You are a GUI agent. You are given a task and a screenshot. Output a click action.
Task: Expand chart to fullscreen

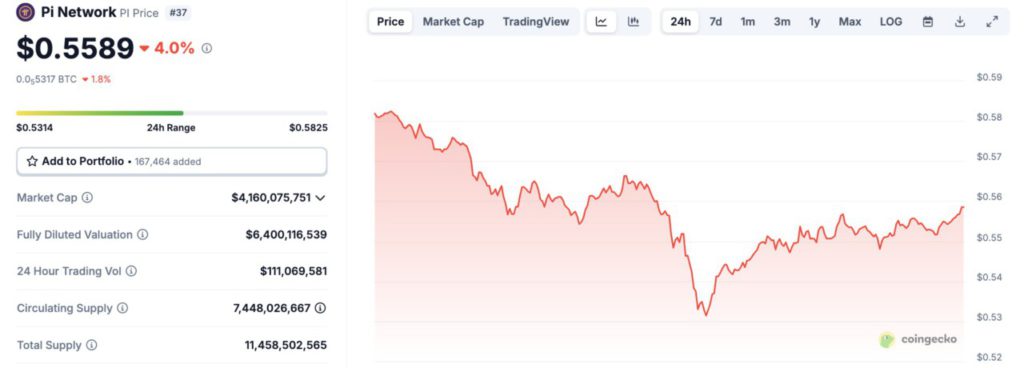991,22
